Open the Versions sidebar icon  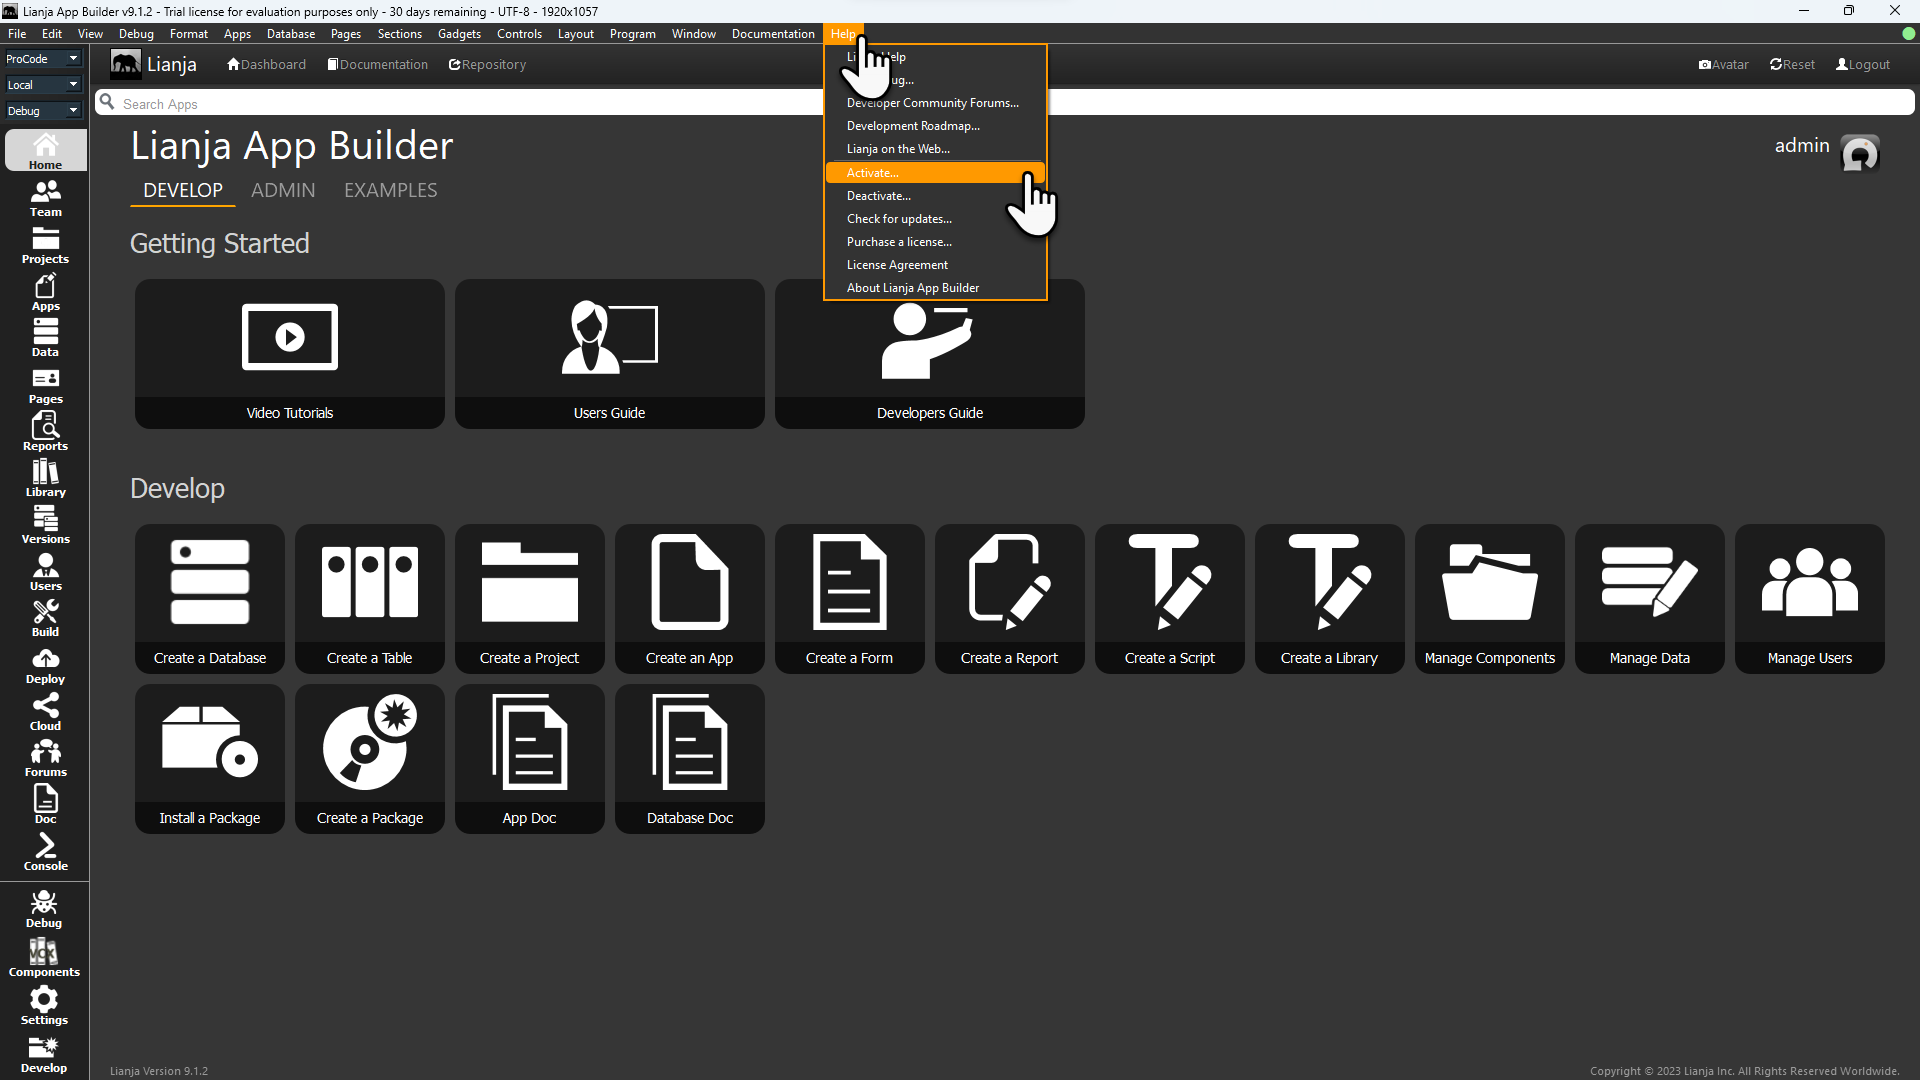pyautogui.click(x=45, y=524)
